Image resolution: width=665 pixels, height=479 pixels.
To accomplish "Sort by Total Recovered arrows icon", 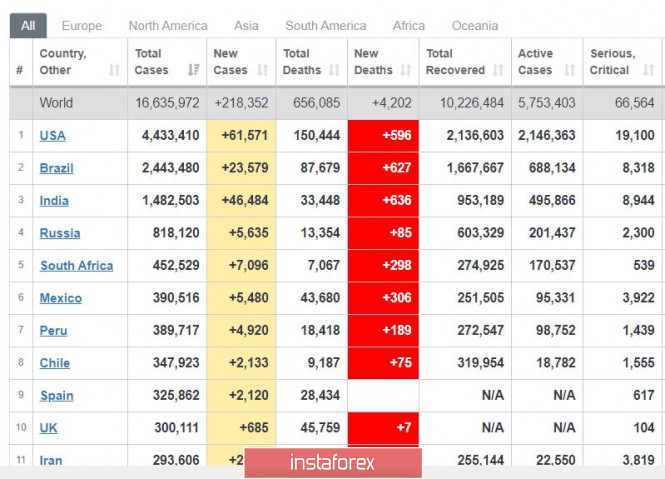I will pyautogui.click(x=497, y=70).
